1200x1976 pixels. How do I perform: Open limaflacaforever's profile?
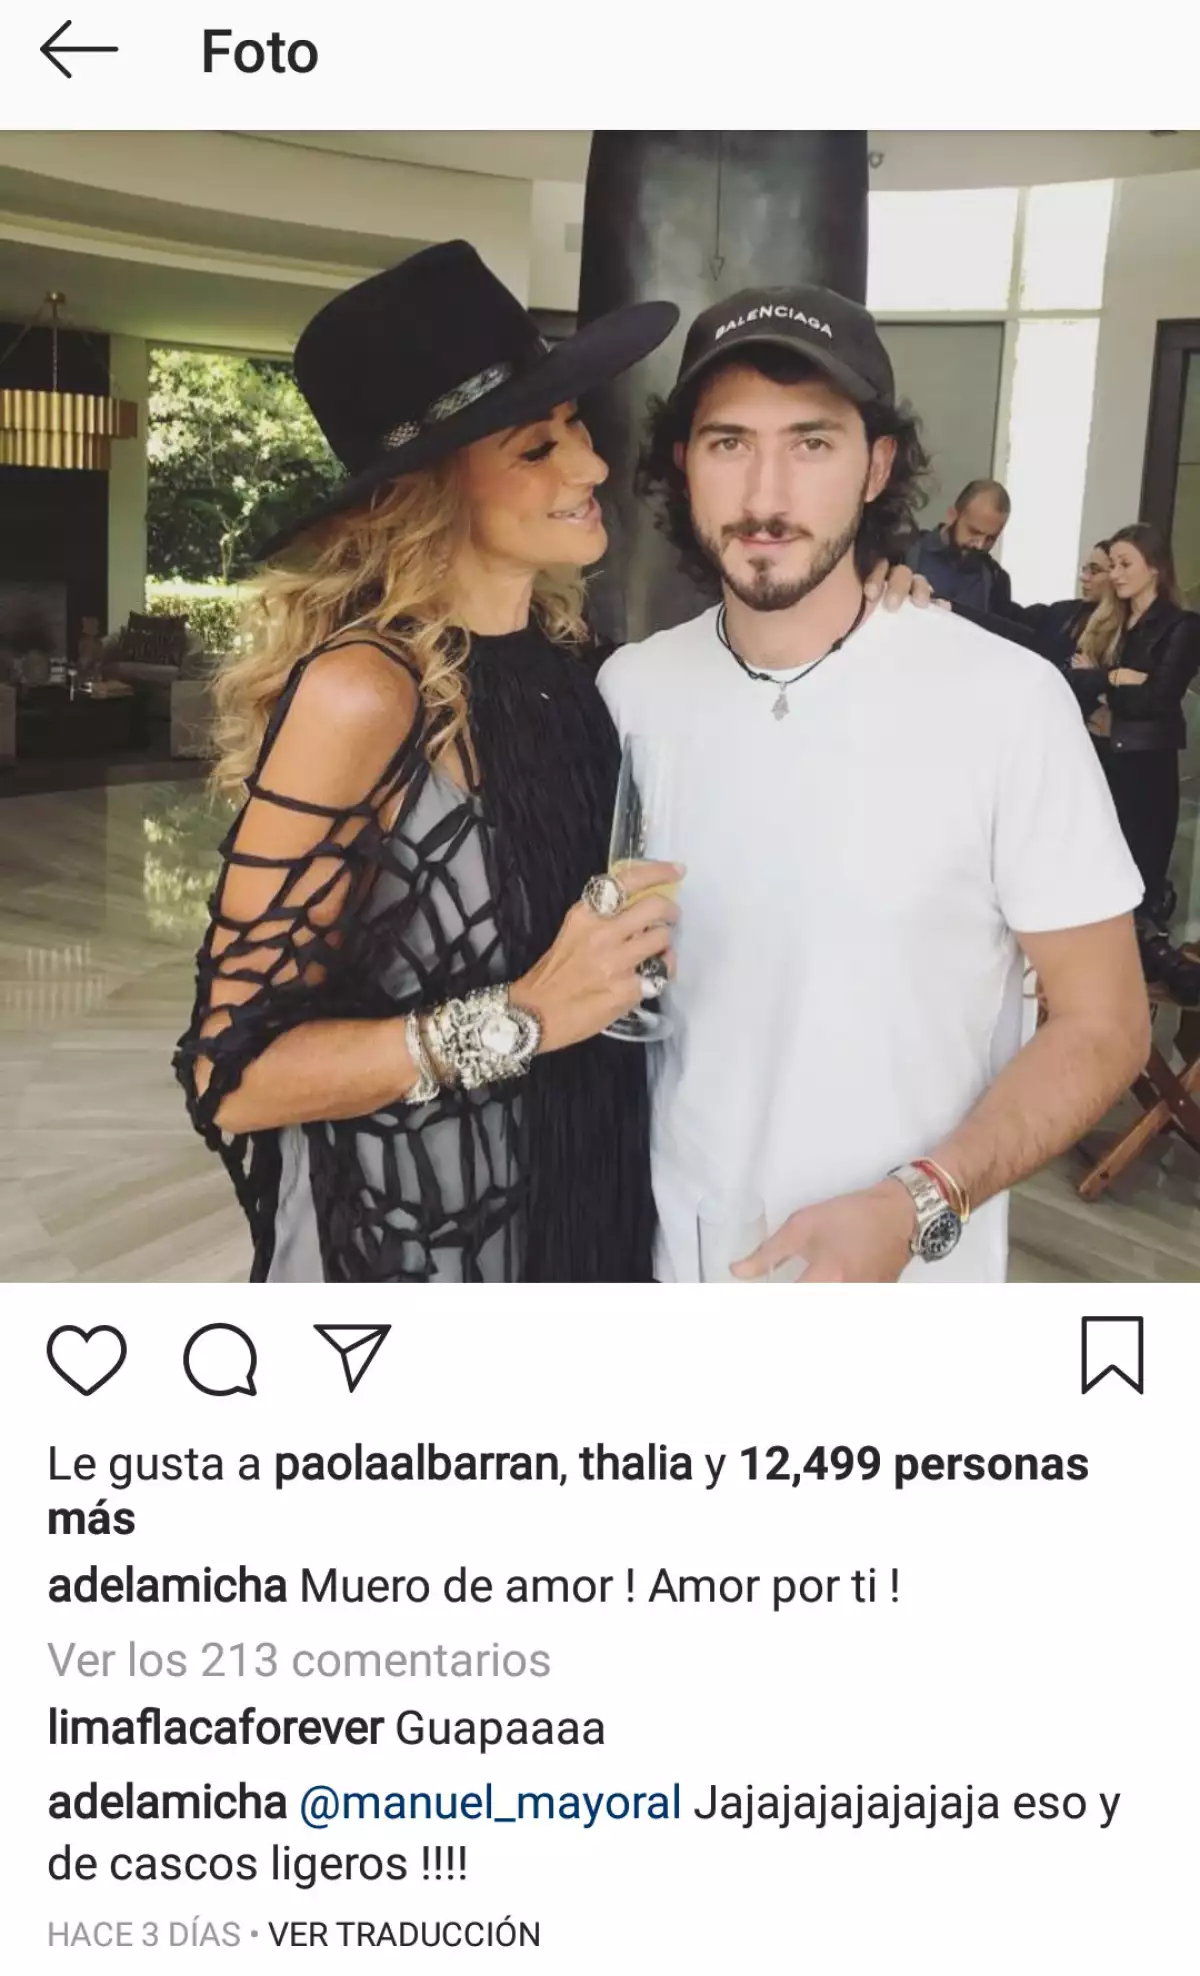point(216,1729)
